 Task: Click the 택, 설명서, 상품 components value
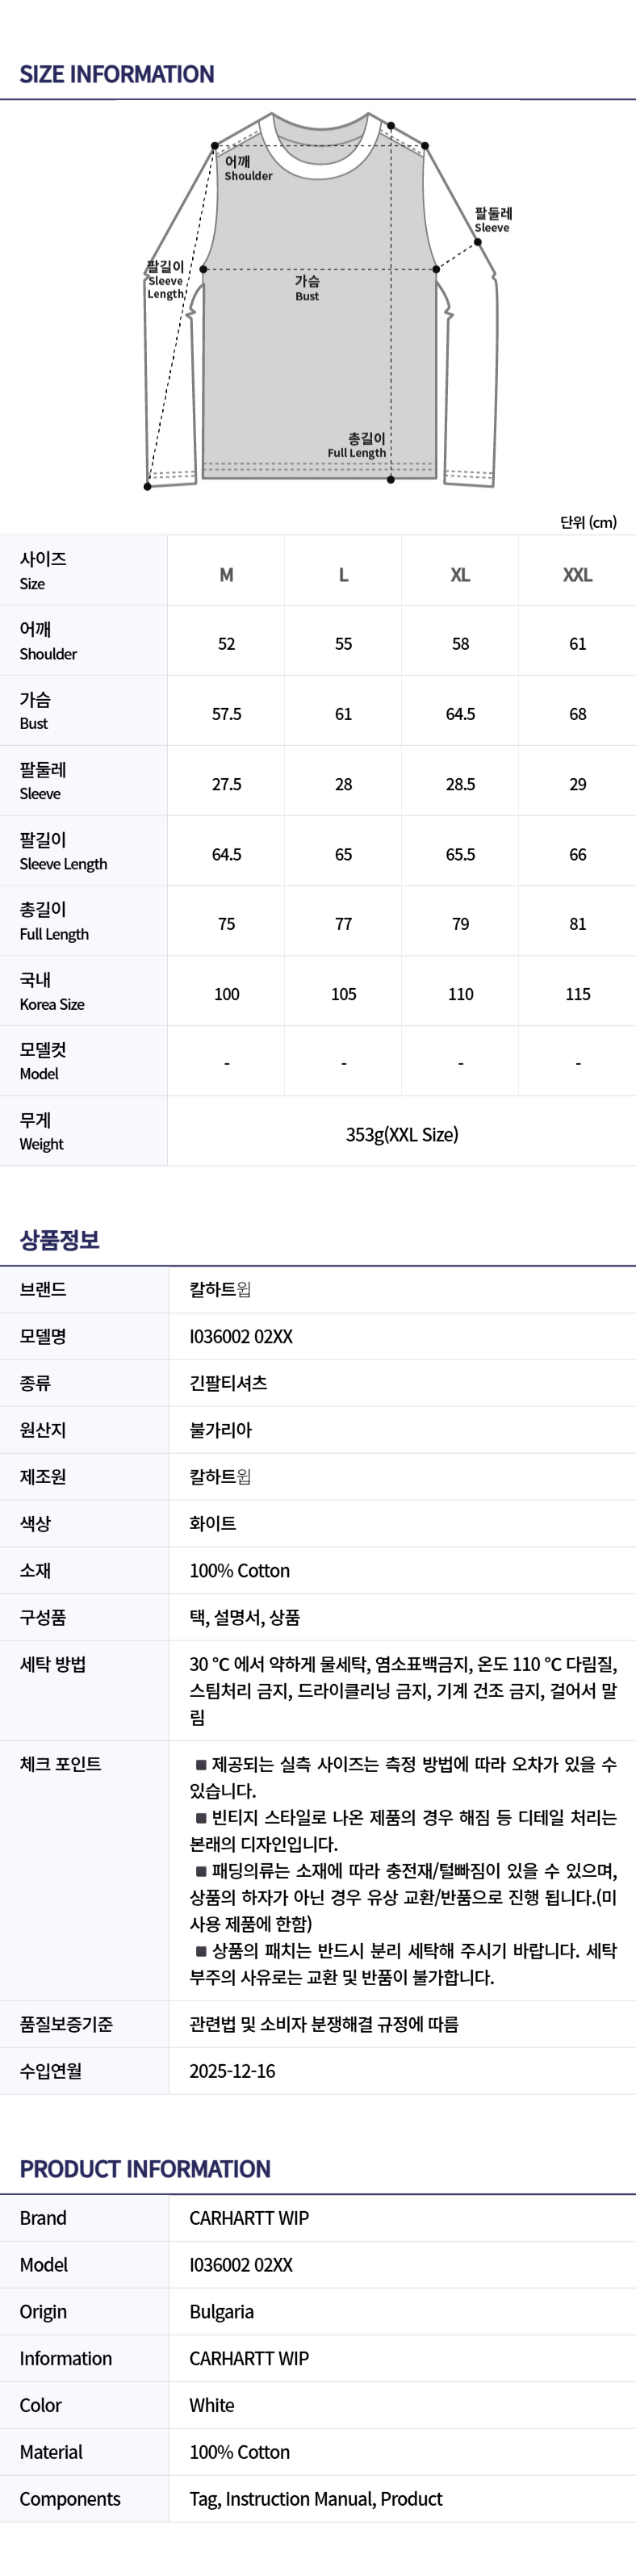click(x=245, y=1617)
